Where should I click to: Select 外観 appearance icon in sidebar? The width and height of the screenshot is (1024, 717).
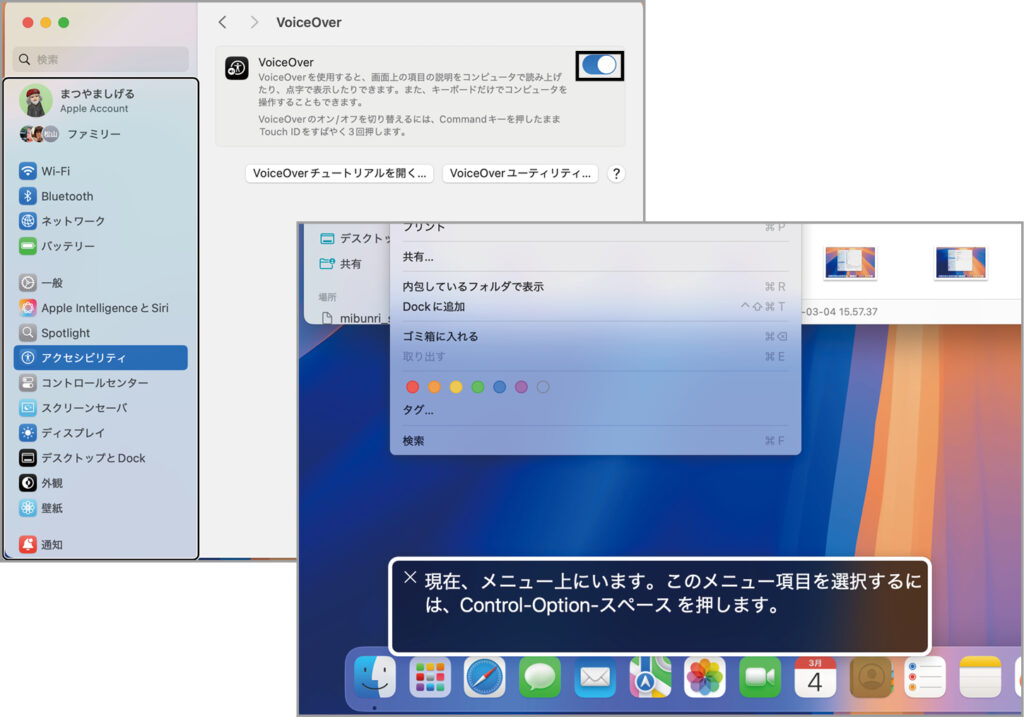pyautogui.click(x=27, y=483)
